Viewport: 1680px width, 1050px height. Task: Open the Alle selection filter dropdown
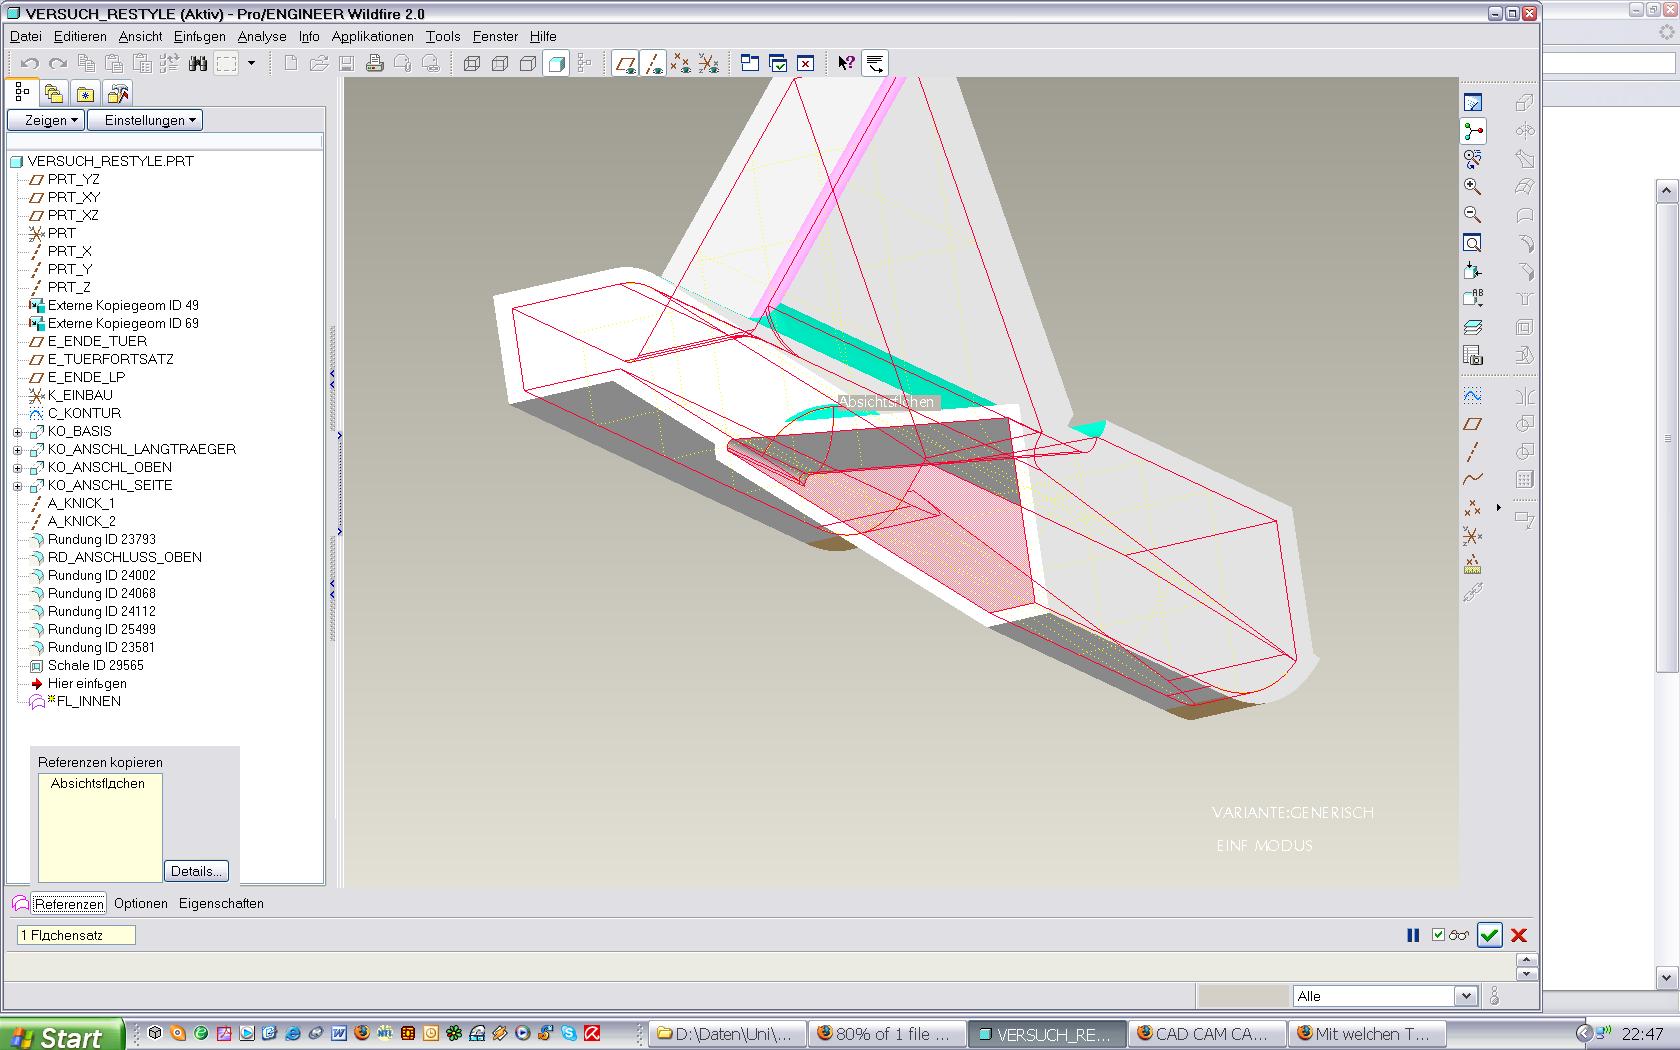tap(1465, 996)
